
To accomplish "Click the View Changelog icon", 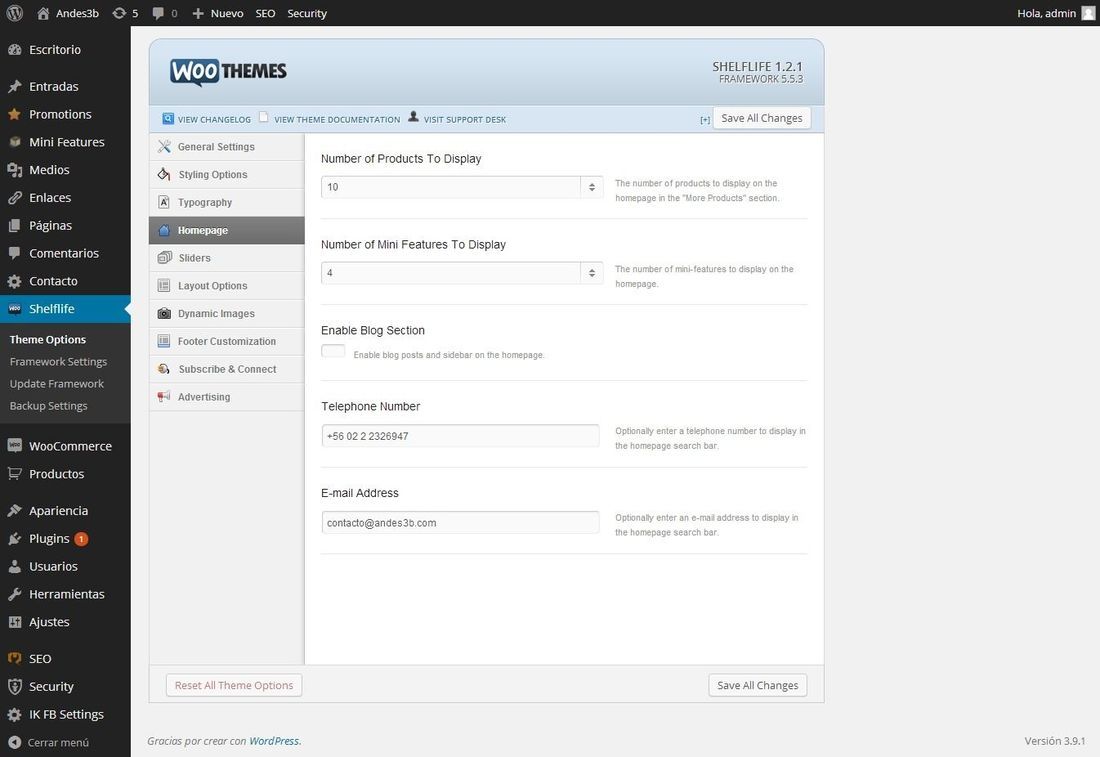I will coord(168,119).
